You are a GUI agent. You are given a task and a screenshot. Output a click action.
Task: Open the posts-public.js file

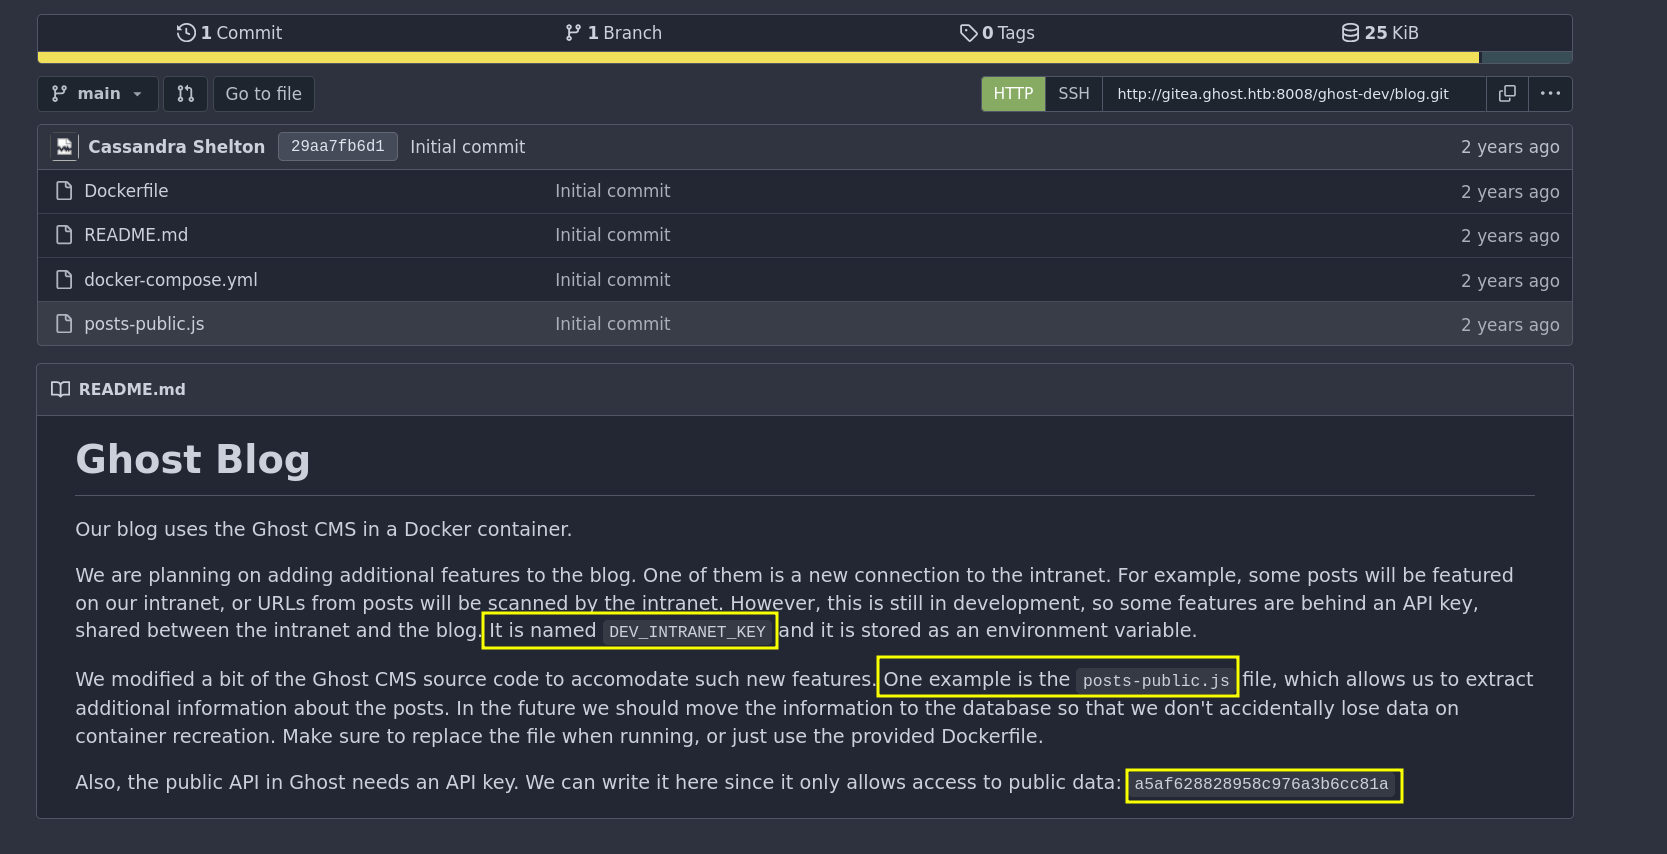[x=144, y=324]
